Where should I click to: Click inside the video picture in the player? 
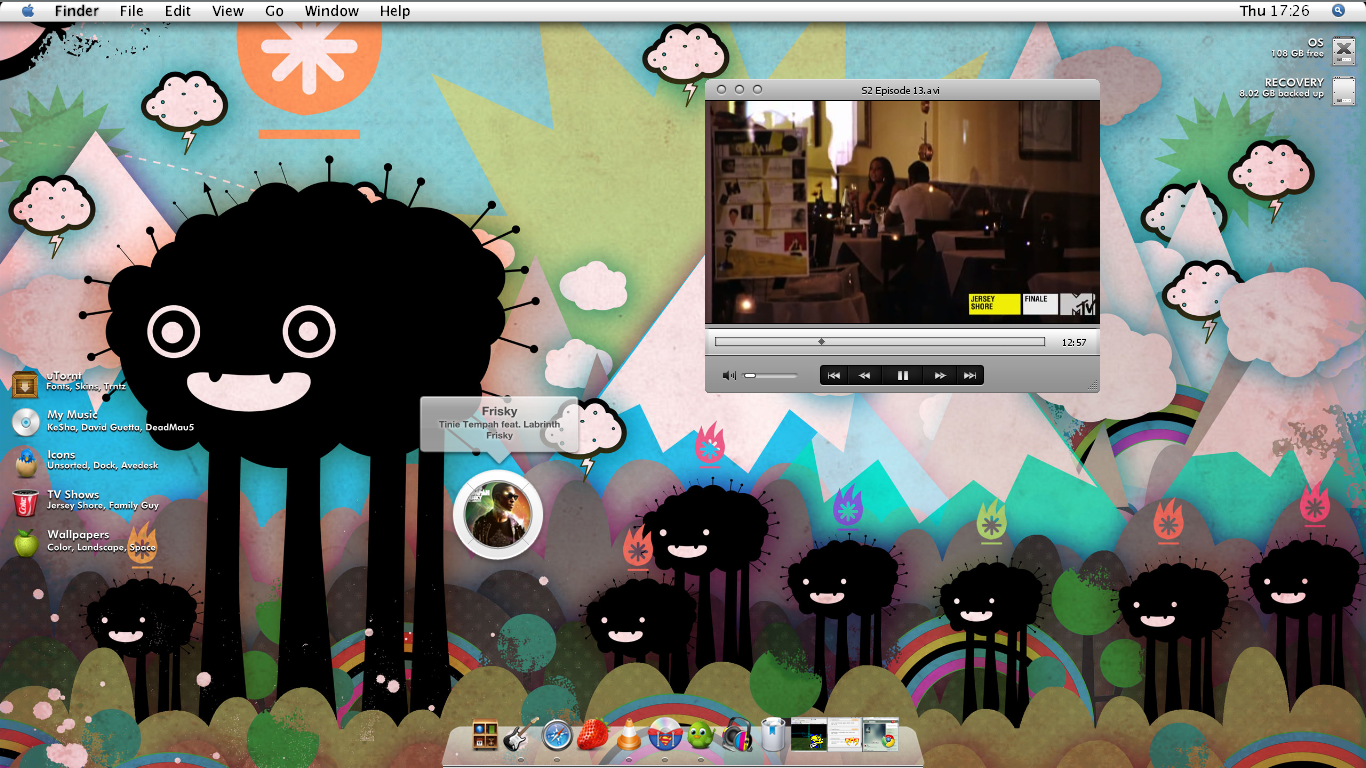coord(902,212)
